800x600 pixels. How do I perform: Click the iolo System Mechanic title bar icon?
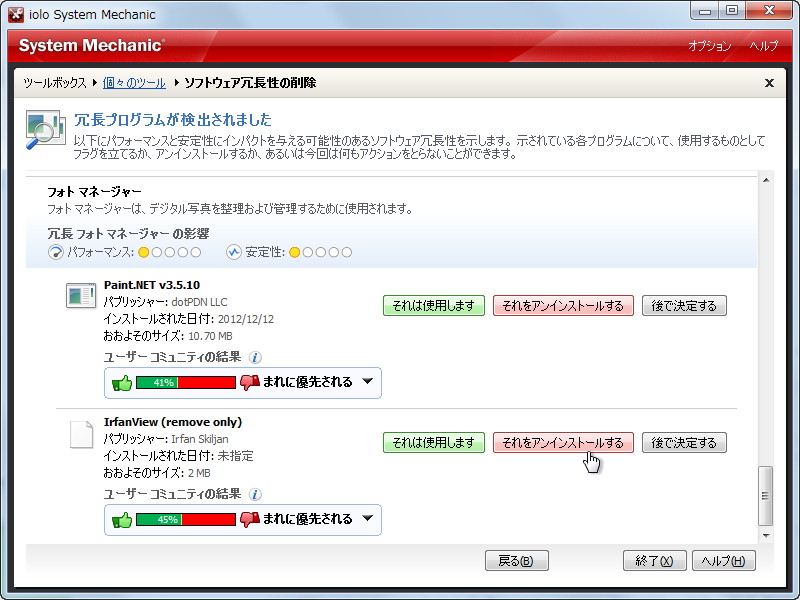point(16,14)
